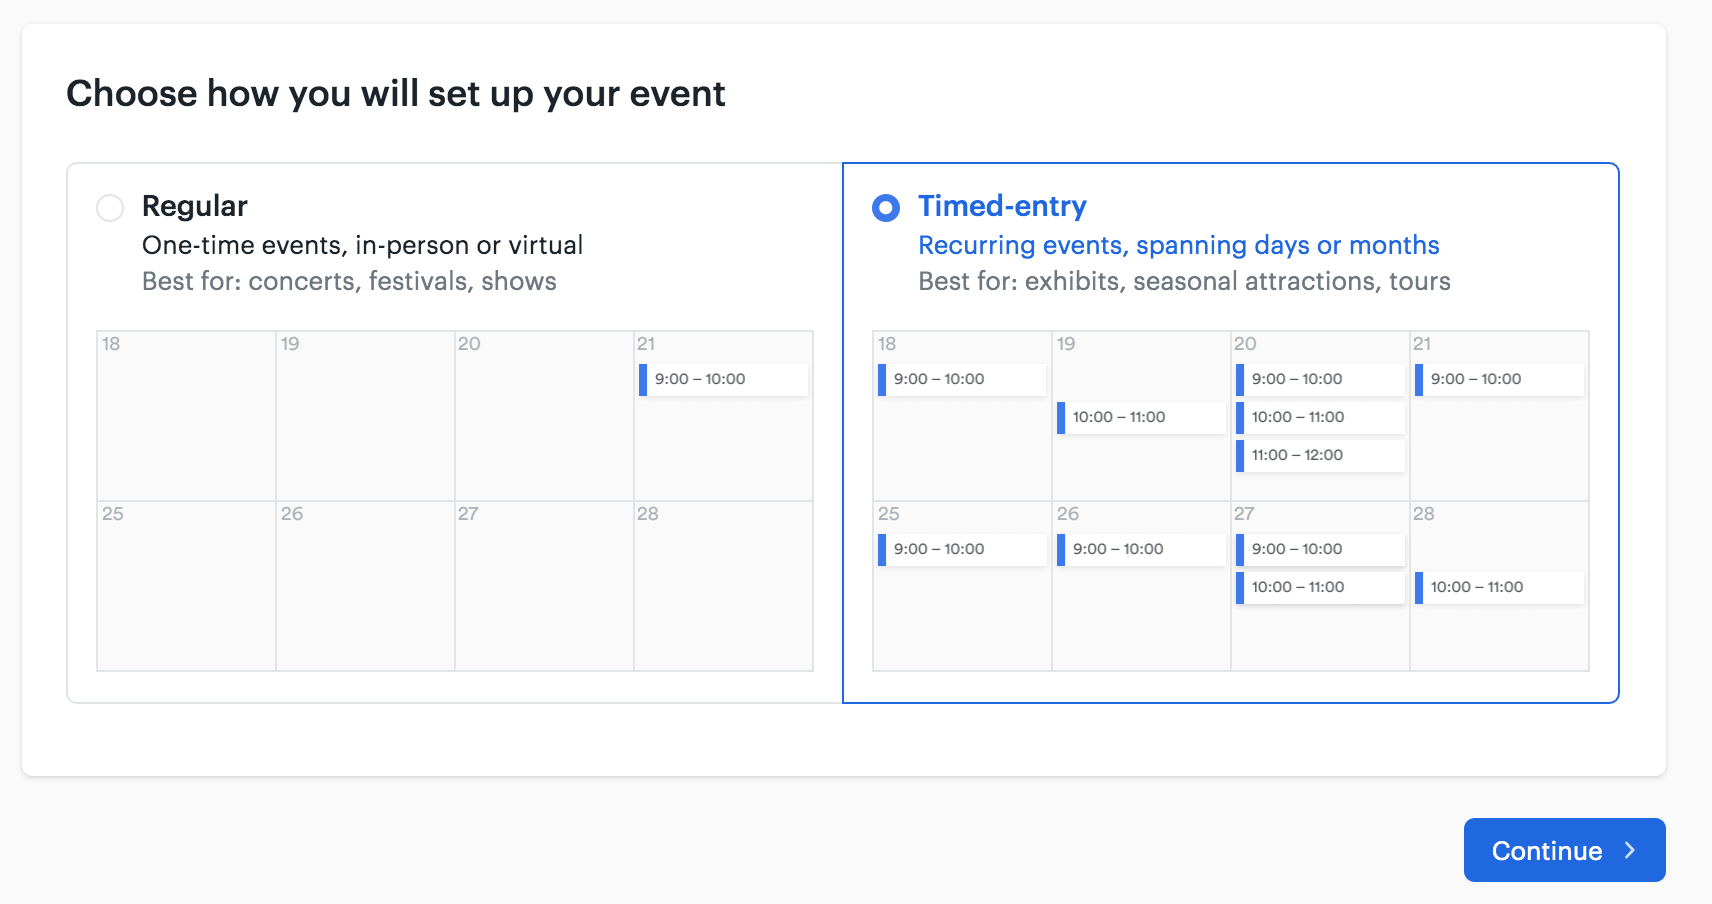Click the Regular option title
Screen dimensions: 1712x904
point(195,206)
